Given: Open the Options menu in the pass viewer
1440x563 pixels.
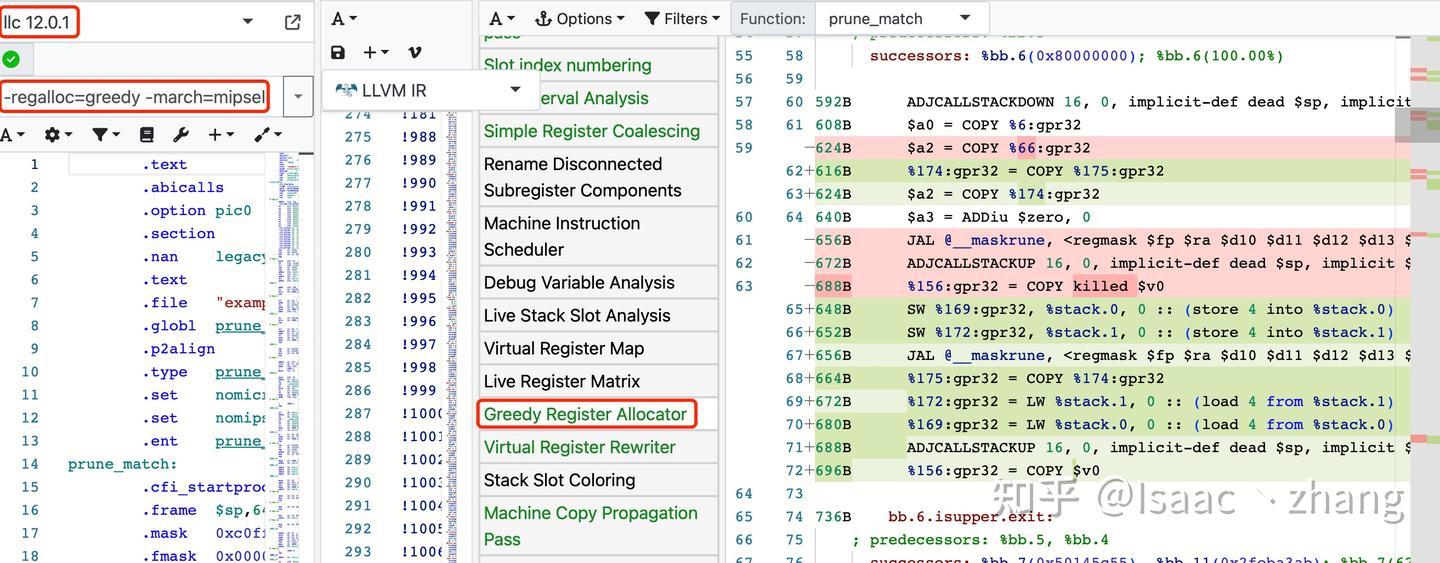Looking at the screenshot, I should click(580, 19).
